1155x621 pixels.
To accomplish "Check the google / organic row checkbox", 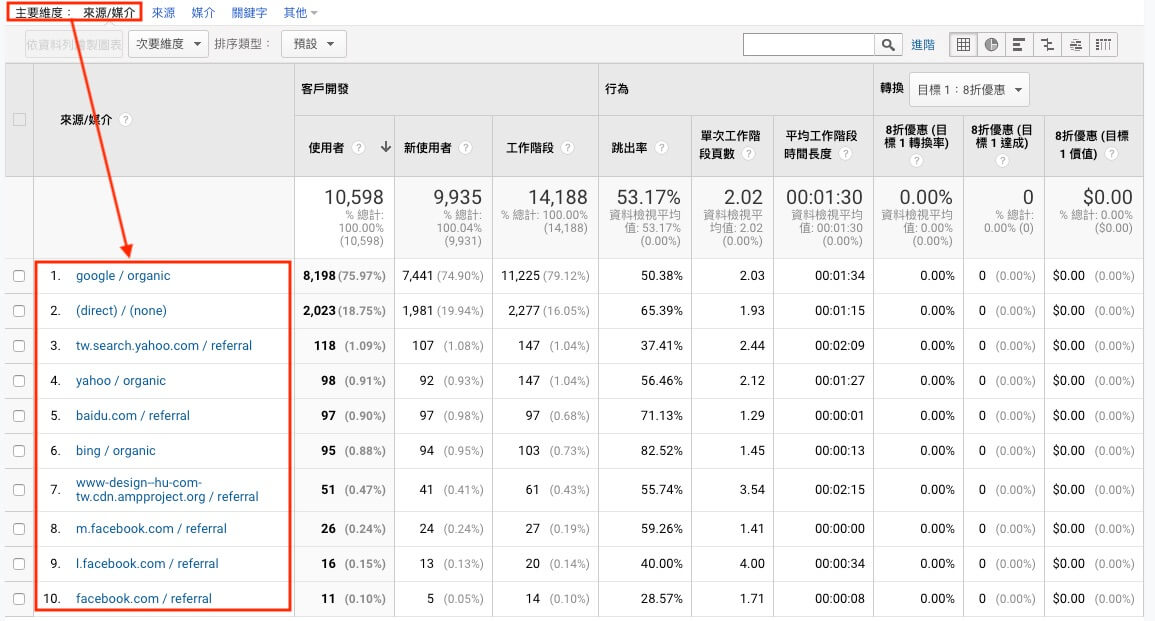I will click(19, 276).
